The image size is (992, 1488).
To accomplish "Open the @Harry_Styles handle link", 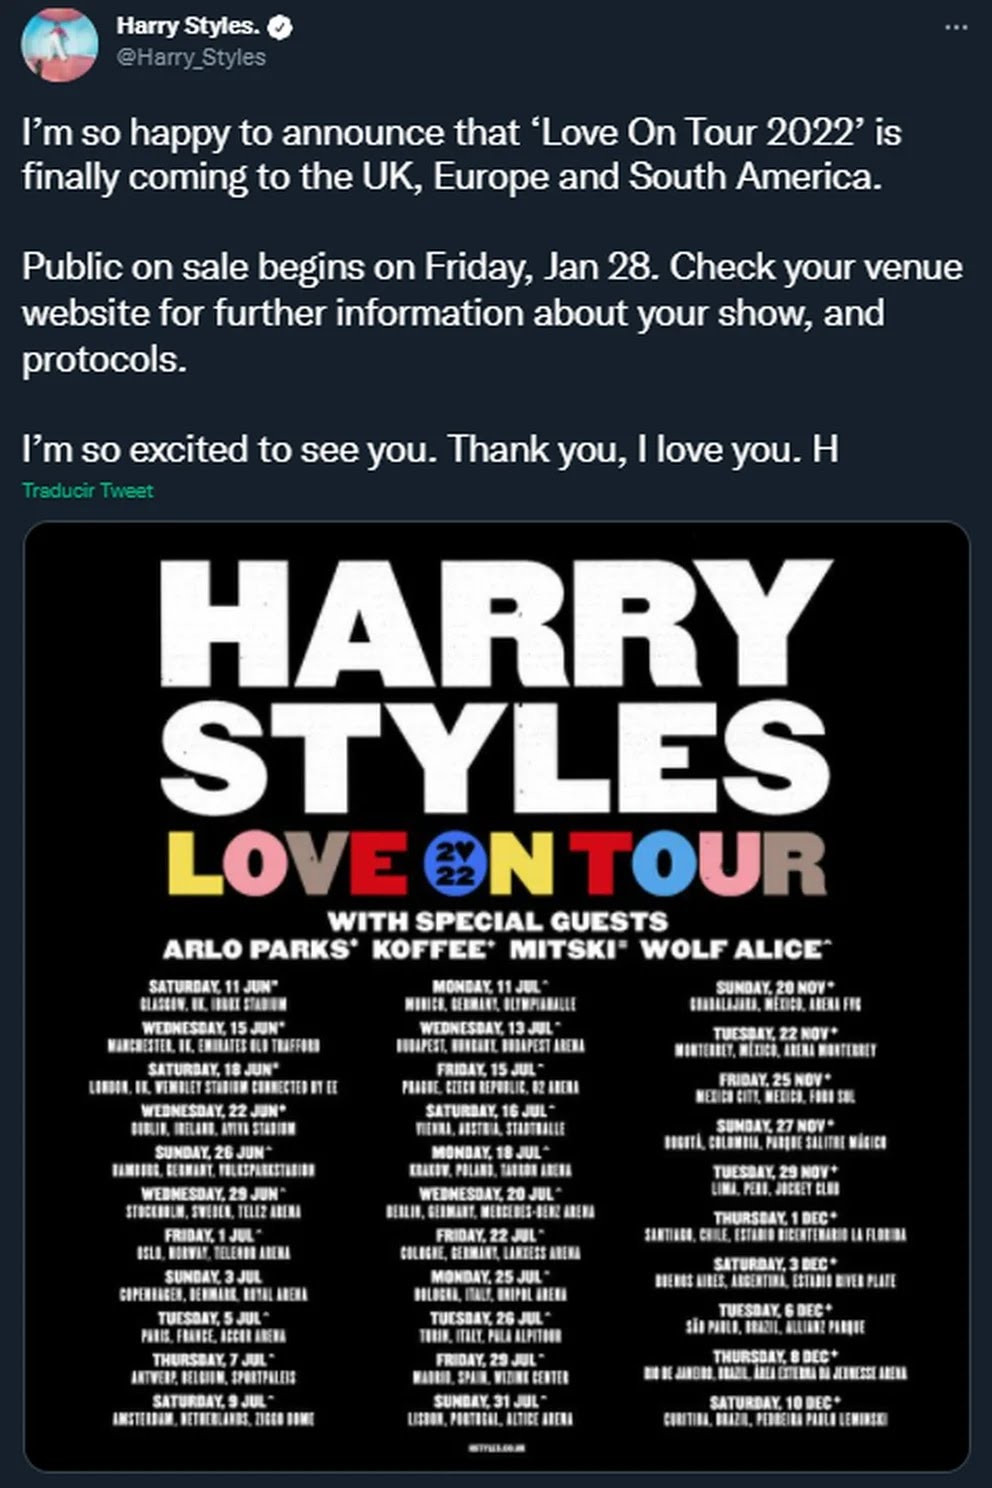I will (x=191, y=58).
